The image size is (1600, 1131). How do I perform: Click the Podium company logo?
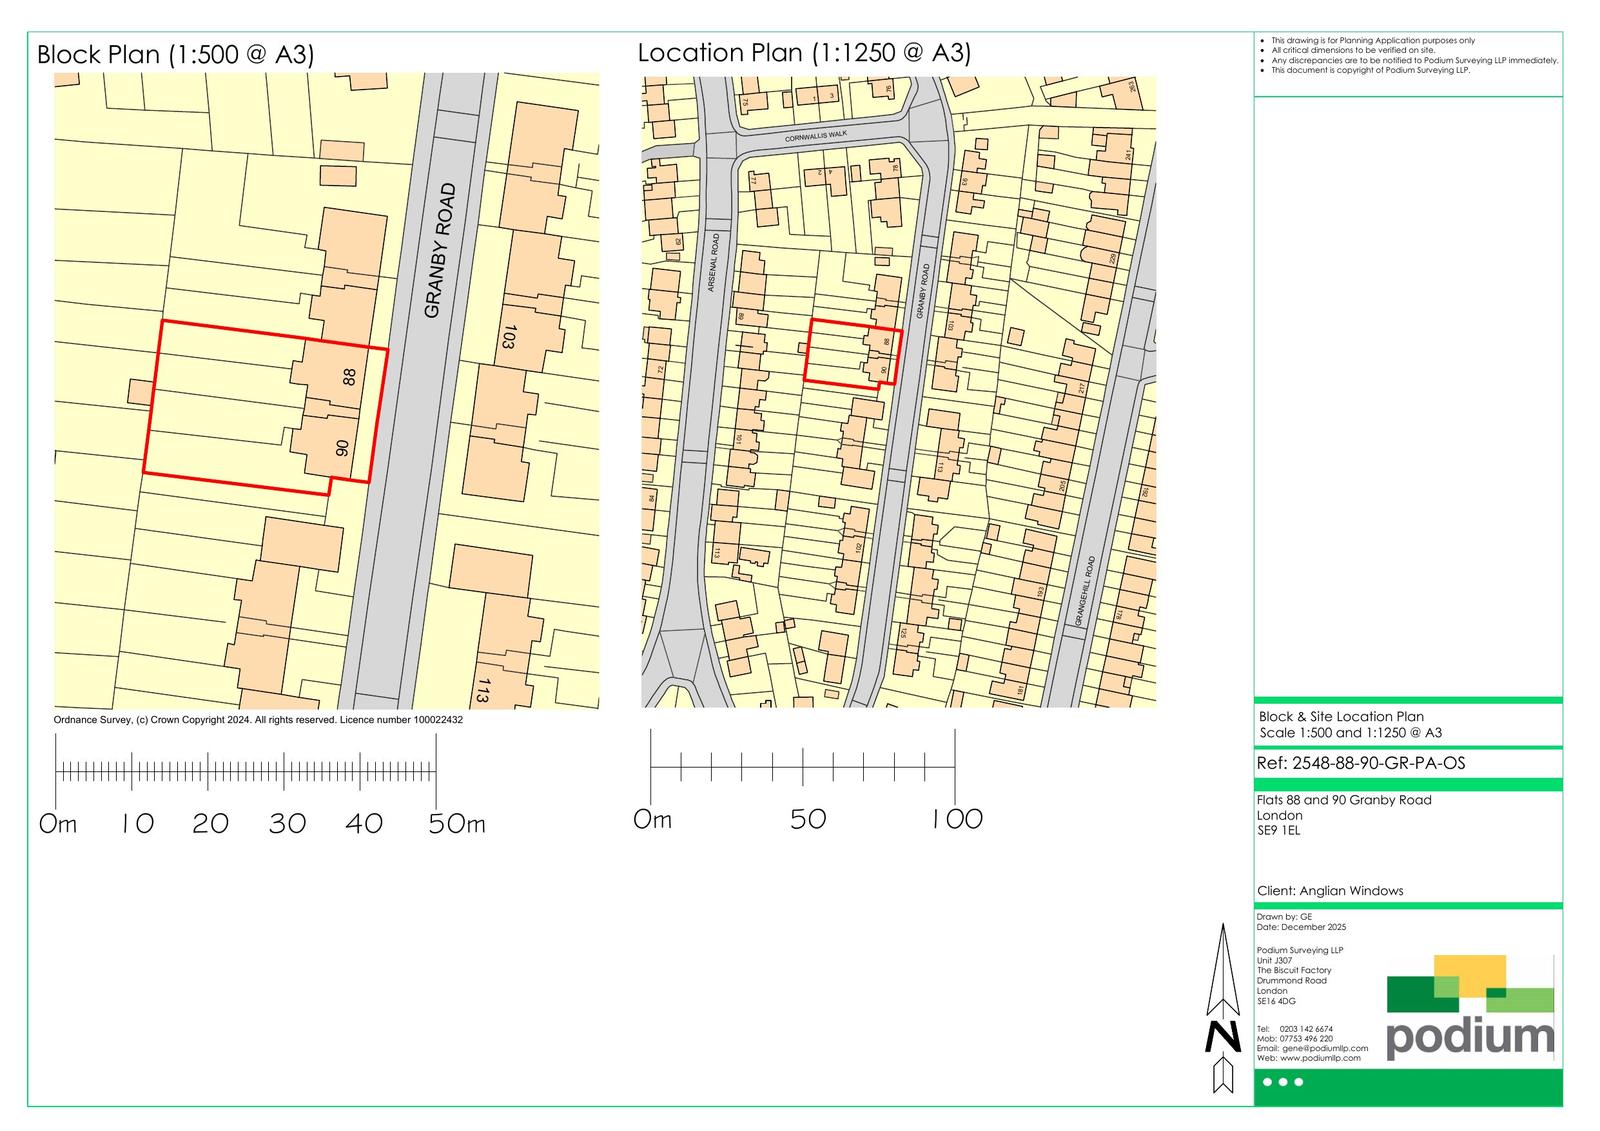[1470, 1008]
